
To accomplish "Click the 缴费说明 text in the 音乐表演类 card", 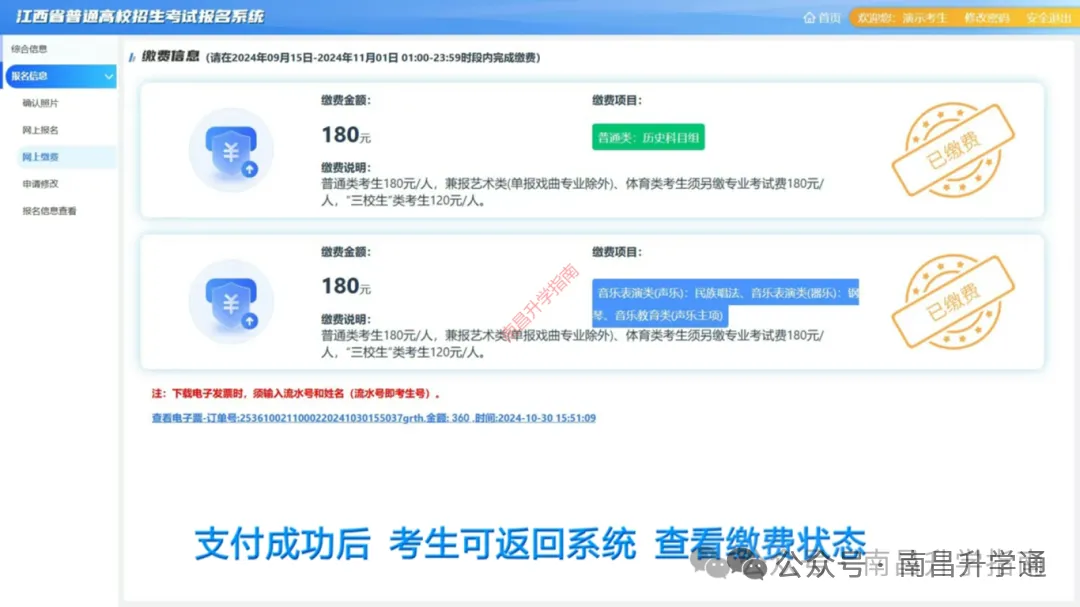I will [x=572, y=344].
